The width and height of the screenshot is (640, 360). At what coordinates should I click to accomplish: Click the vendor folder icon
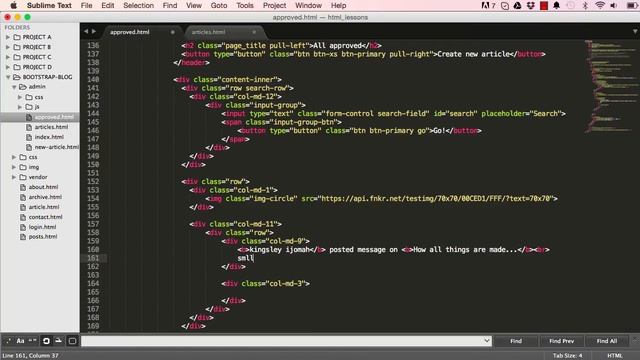[x=23, y=177]
